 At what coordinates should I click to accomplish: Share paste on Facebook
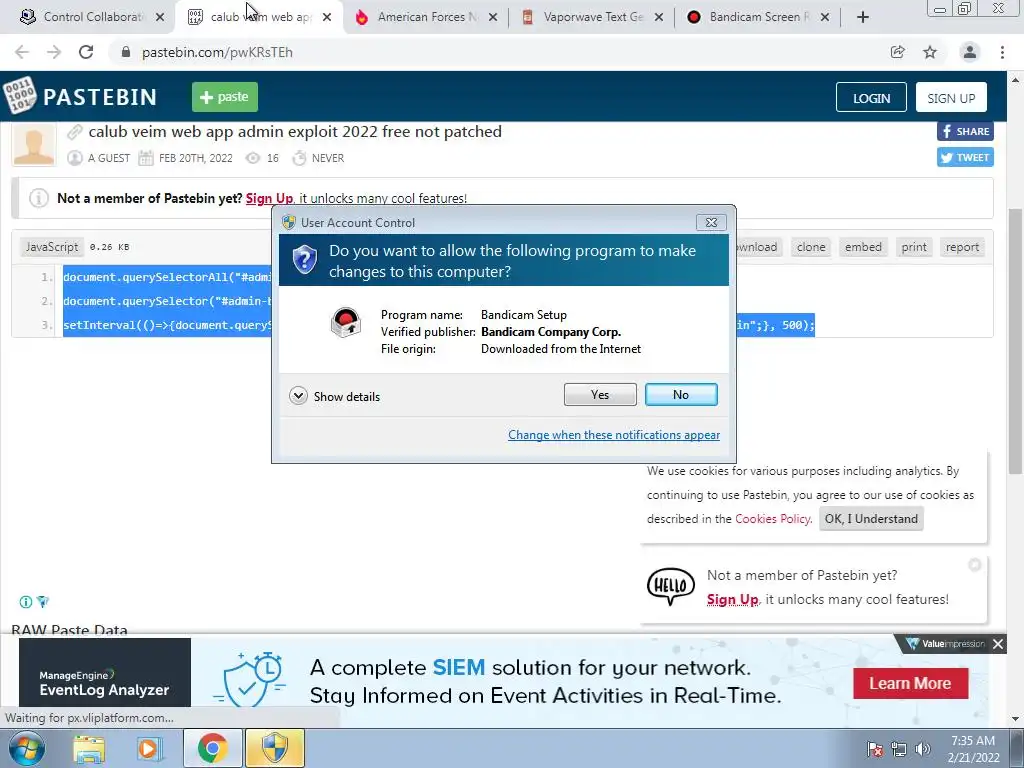pyautogui.click(x=965, y=131)
